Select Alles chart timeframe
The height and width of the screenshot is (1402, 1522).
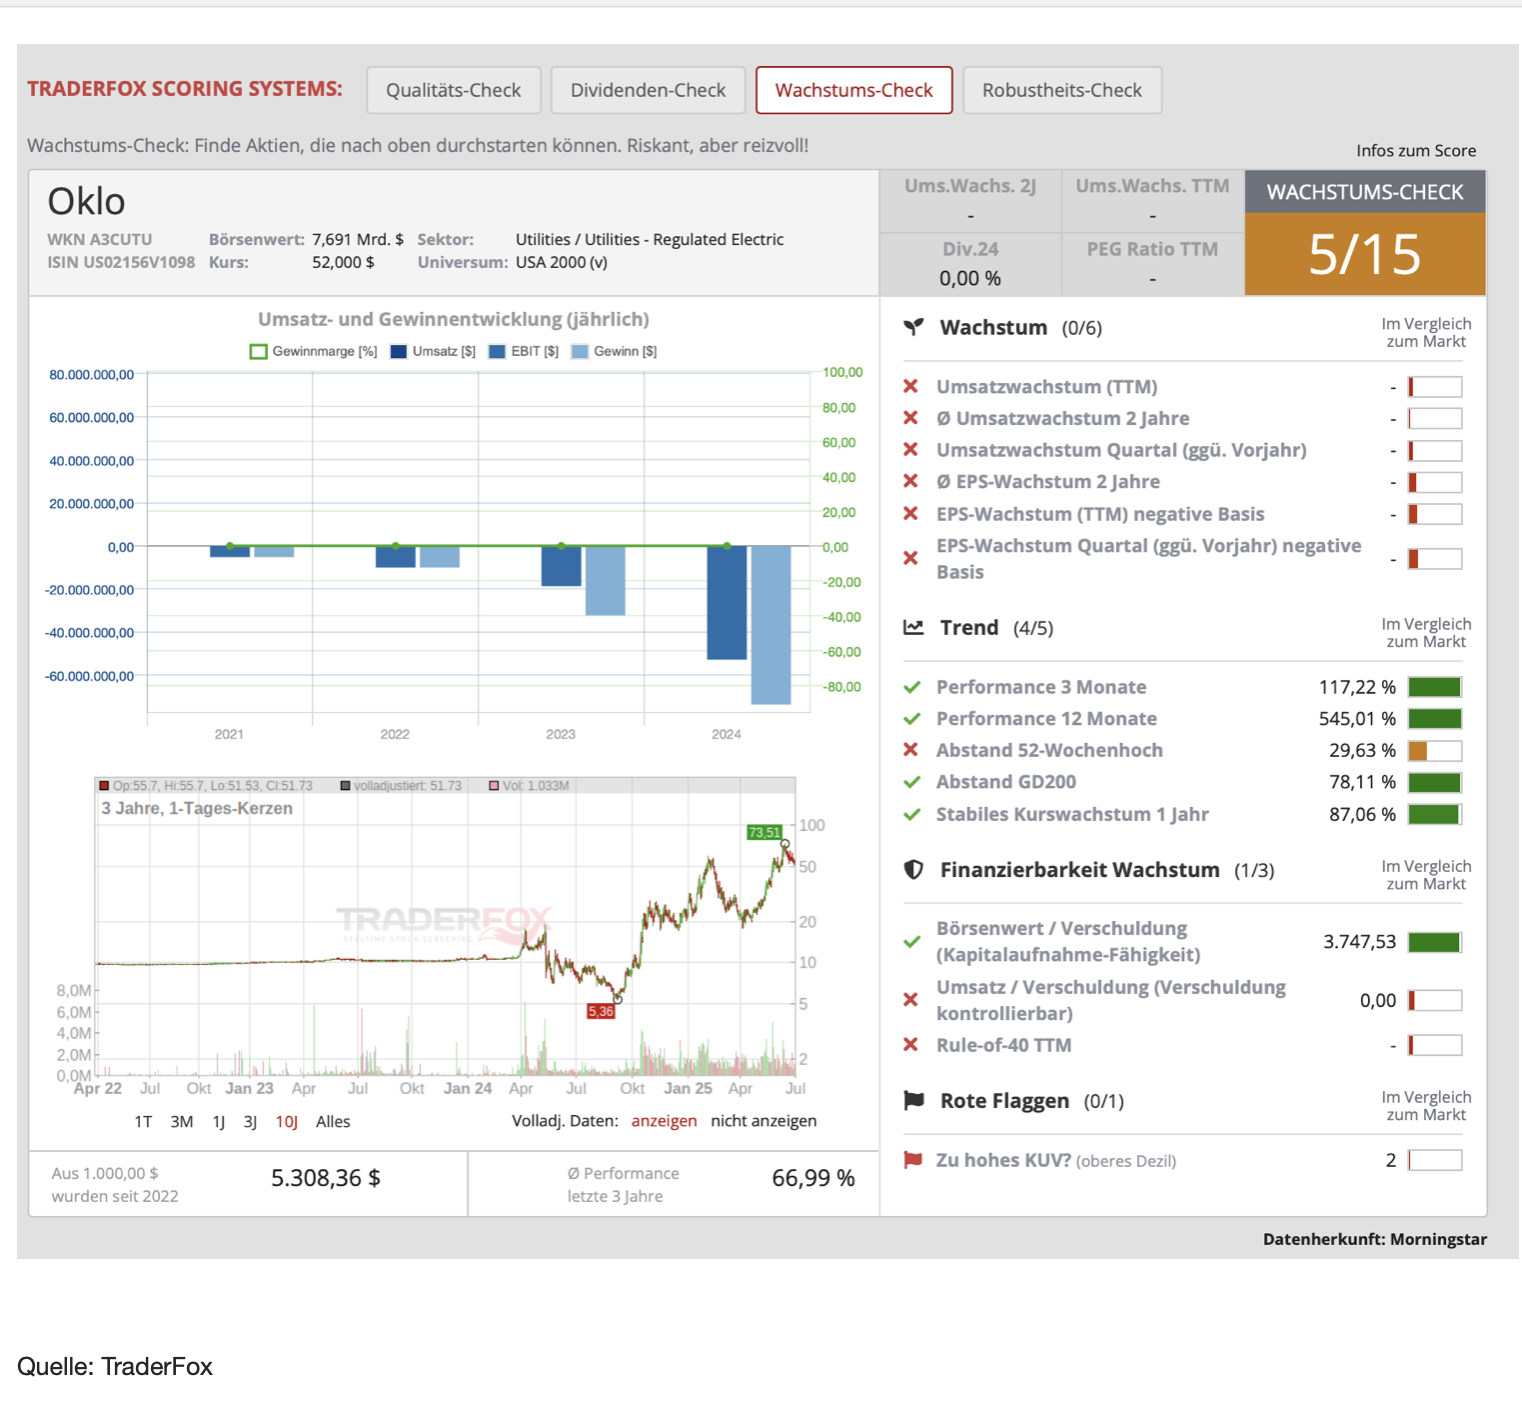tap(333, 1122)
